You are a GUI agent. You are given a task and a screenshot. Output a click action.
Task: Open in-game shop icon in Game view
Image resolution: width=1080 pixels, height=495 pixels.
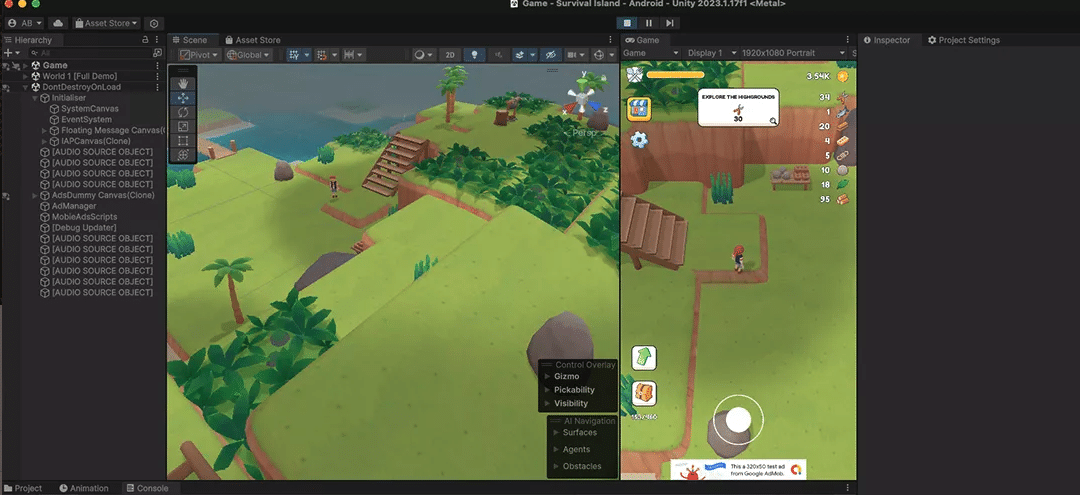(x=639, y=109)
